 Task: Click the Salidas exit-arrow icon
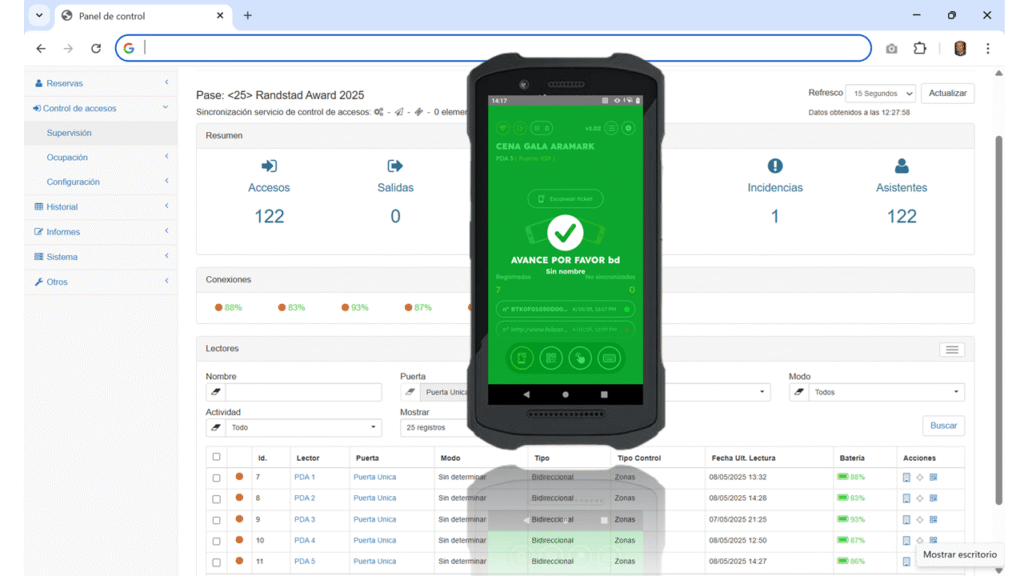(395, 166)
